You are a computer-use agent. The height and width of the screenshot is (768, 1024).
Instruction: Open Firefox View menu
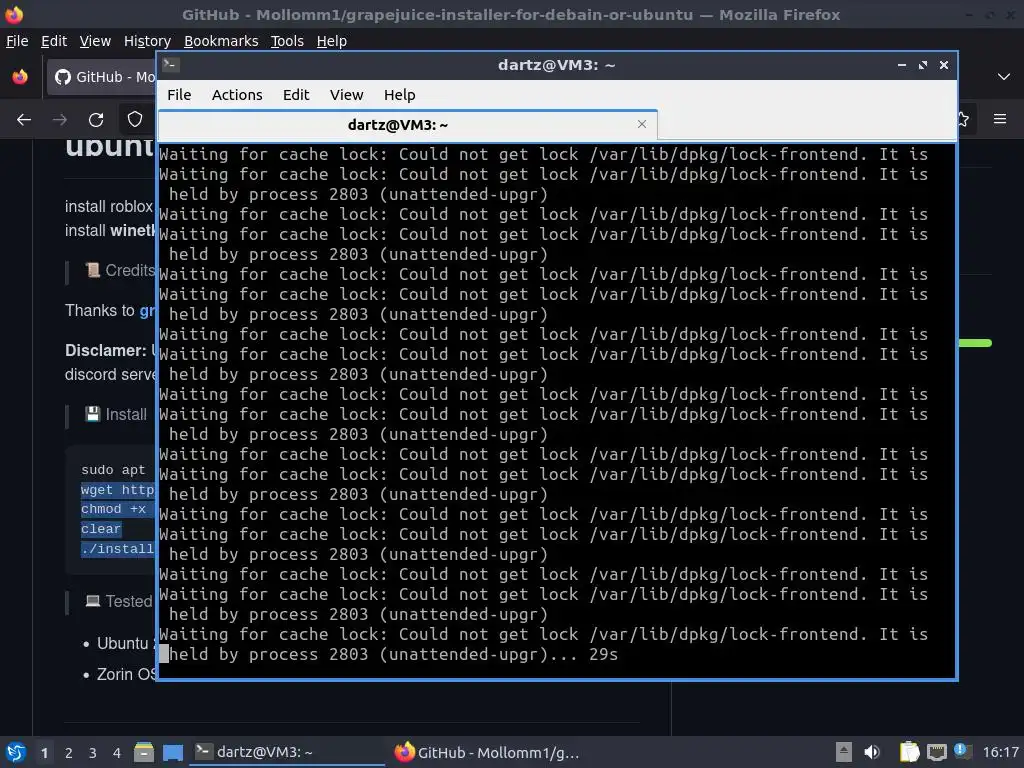95,41
